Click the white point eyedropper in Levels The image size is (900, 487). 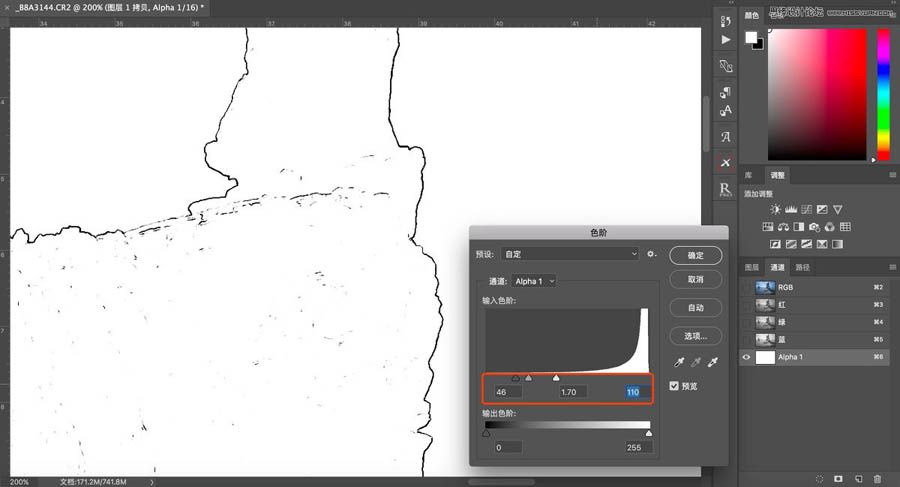tap(713, 363)
